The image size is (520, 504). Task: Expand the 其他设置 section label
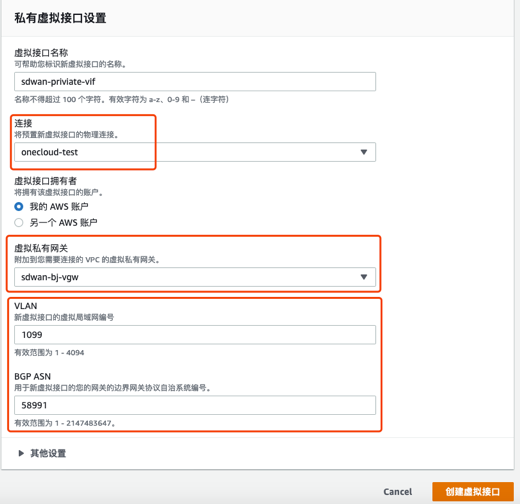48,453
